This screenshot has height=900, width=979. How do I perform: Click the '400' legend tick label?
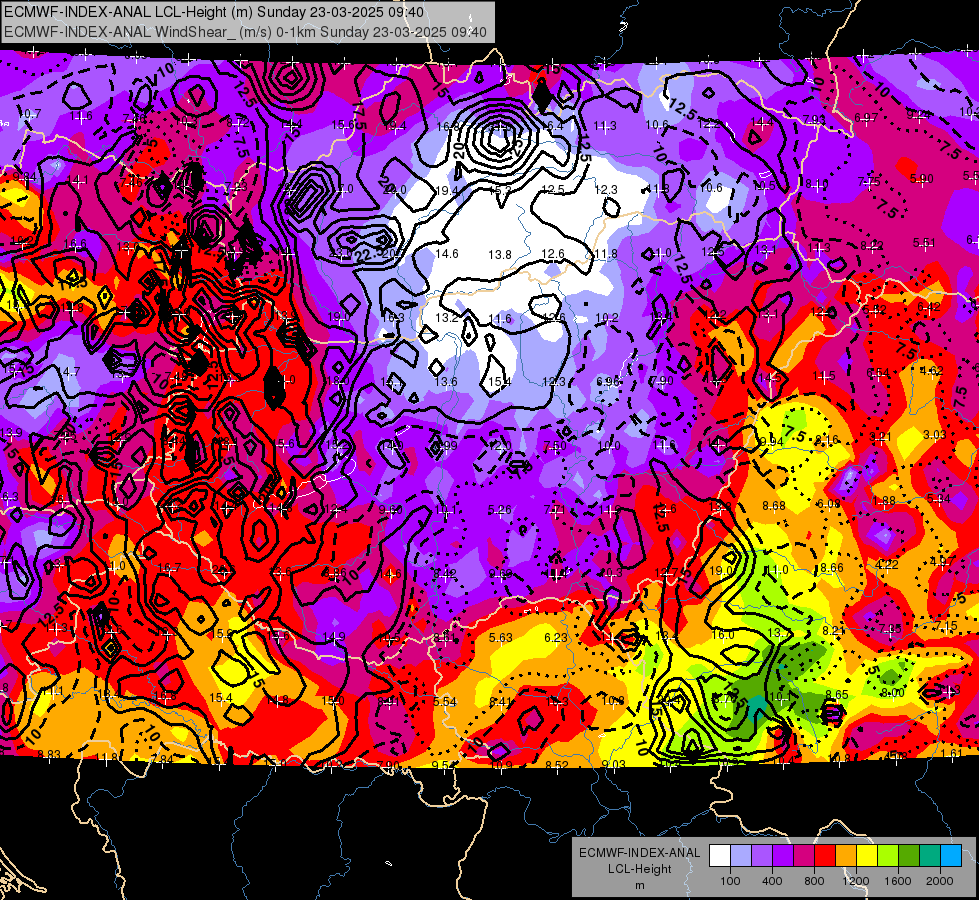point(772,881)
